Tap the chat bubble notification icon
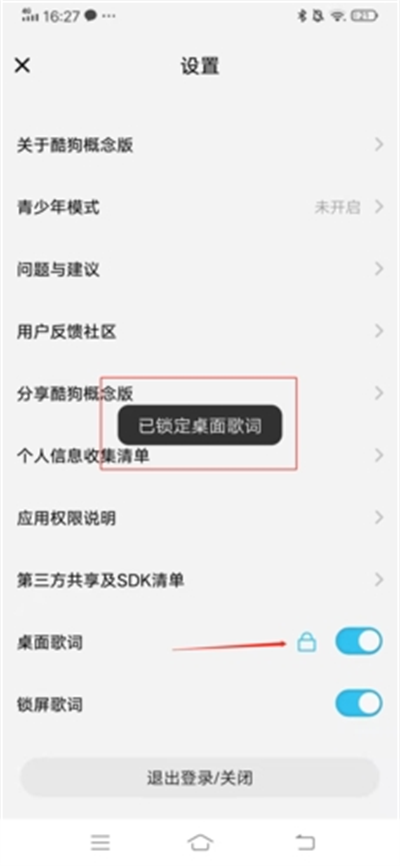 pyautogui.click(x=91, y=16)
